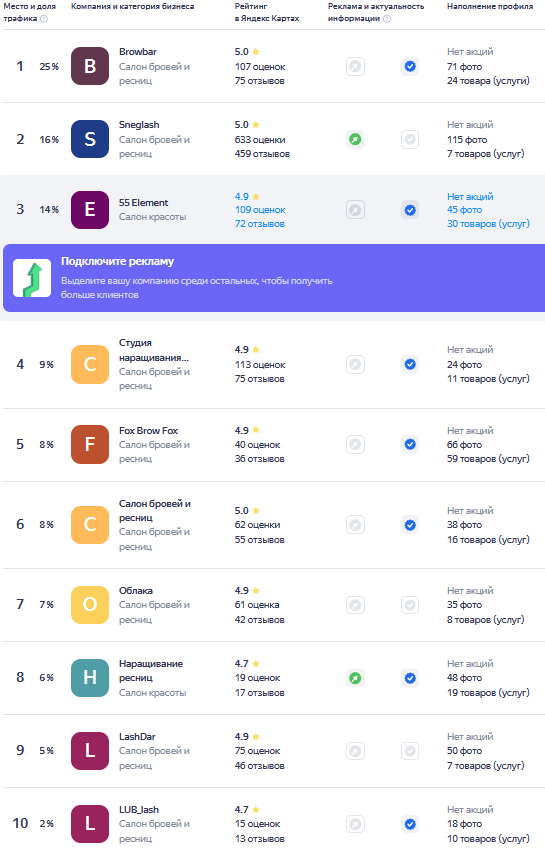The width and height of the screenshot is (545, 859).
Task: Click the 459 отзывов text
Action: [262, 154]
